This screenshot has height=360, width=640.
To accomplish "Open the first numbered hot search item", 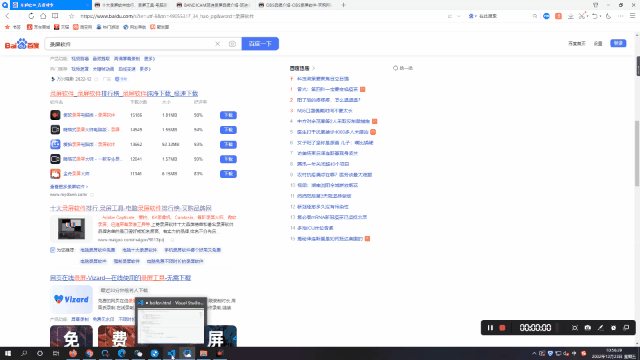I will pos(329,89).
